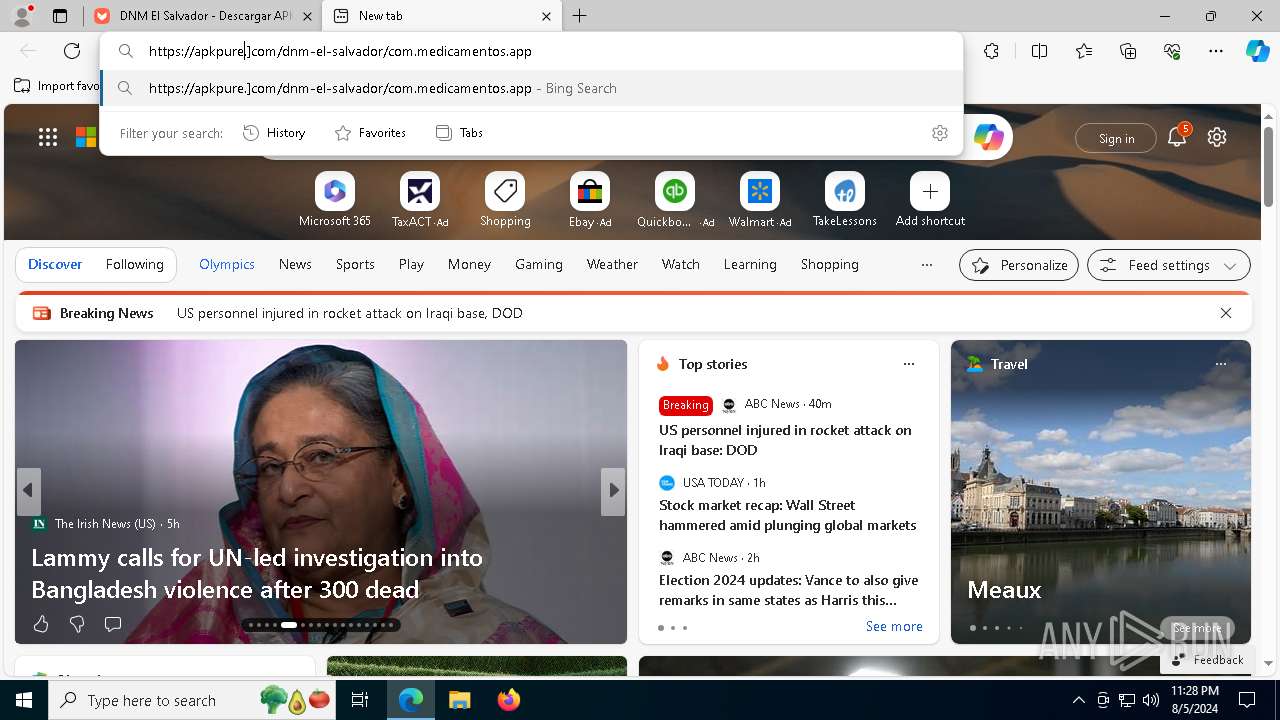Select the Bing Search suggestion row

pyautogui.click(x=531, y=88)
